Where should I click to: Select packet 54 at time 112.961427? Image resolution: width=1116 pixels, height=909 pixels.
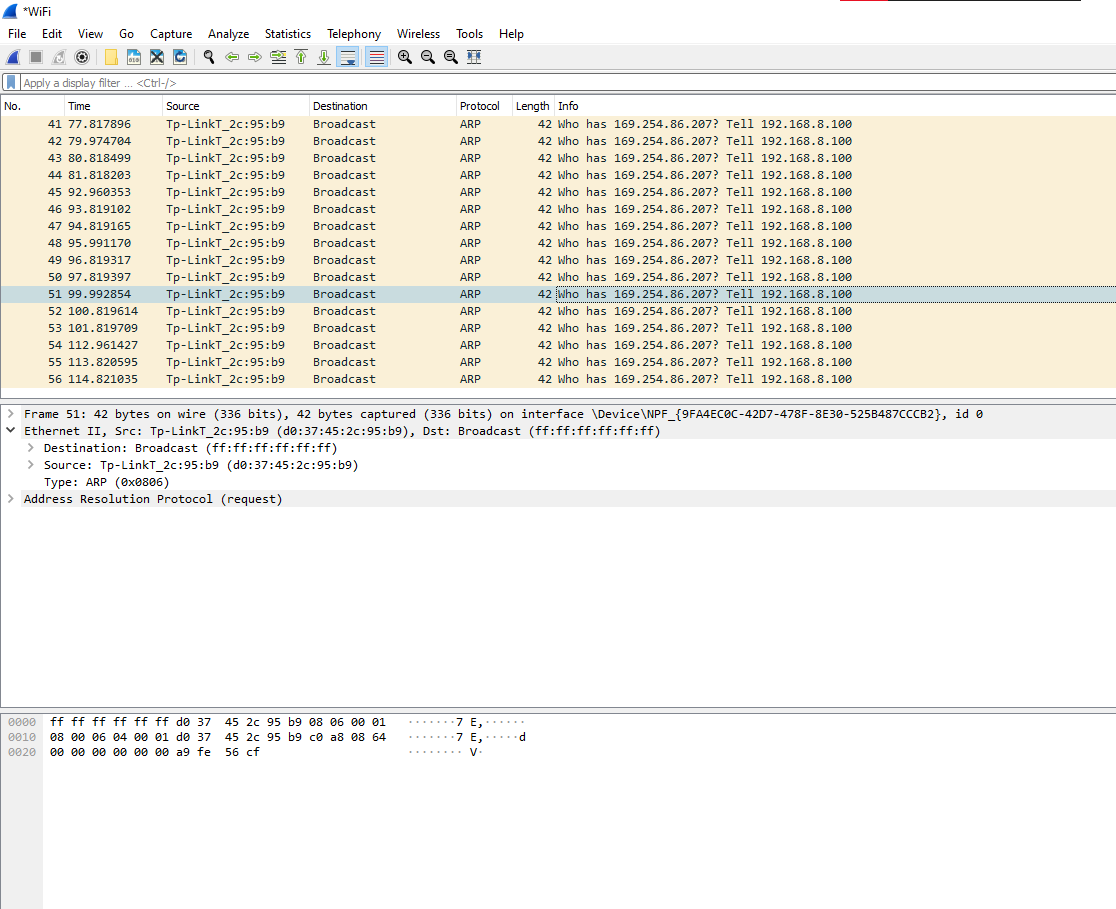pyautogui.click(x=558, y=345)
